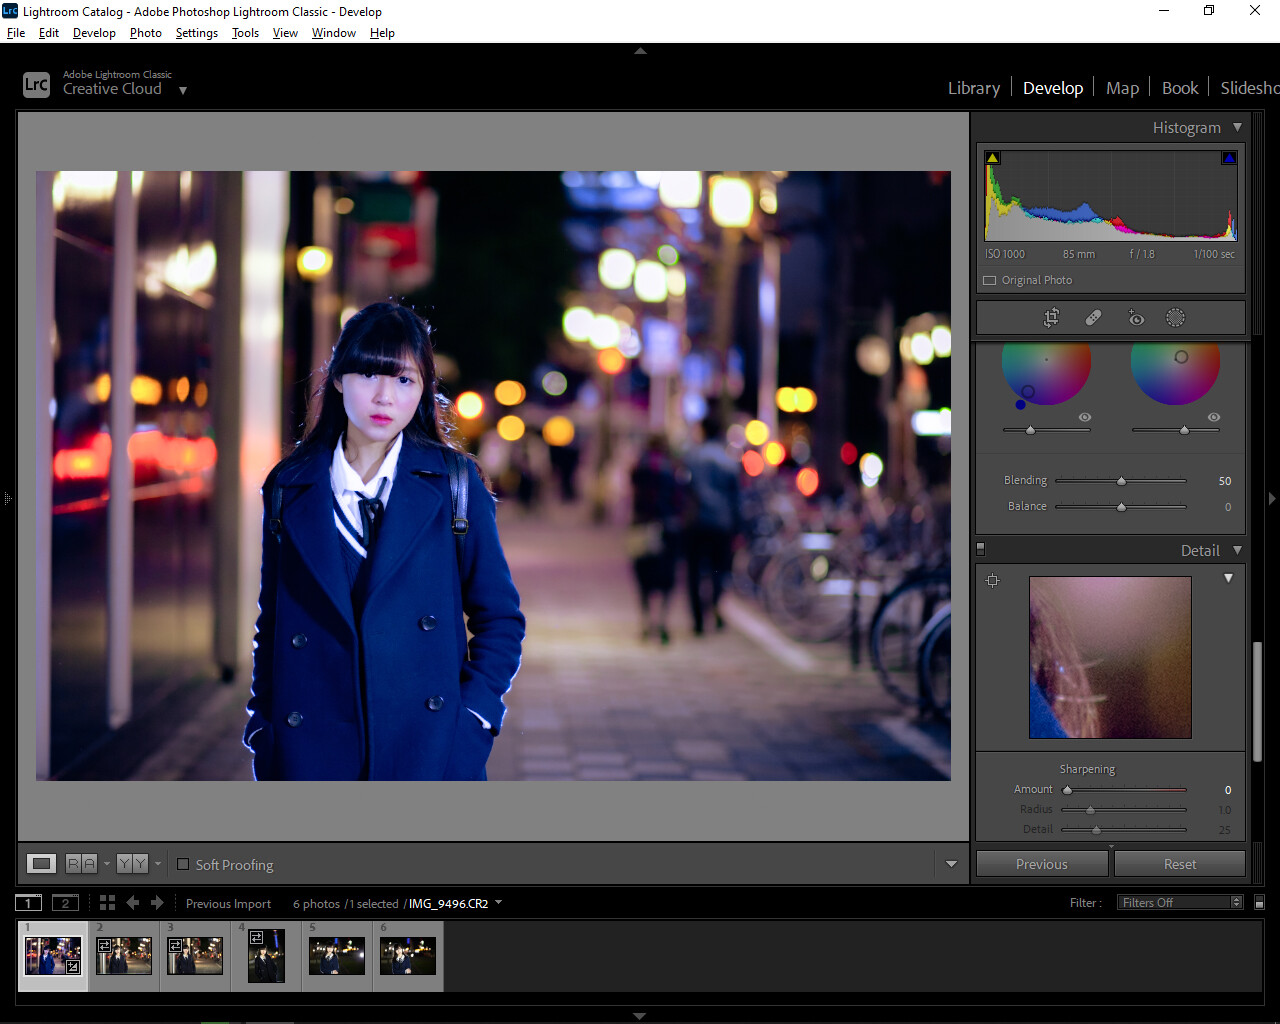Hide the right panel with edge arrow
Image resolution: width=1280 pixels, height=1024 pixels.
click(x=1272, y=497)
